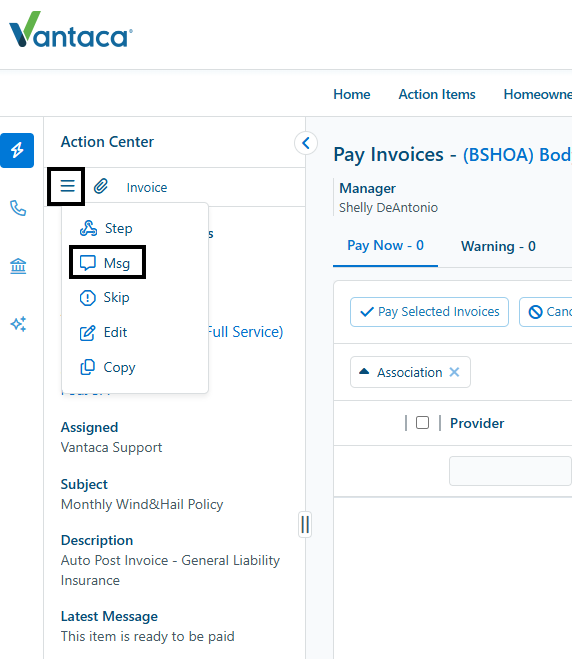Image resolution: width=572 pixels, height=659 pixels.
Task: Open the (BSHOA) association link in title
Action: (x=517, y=155)
